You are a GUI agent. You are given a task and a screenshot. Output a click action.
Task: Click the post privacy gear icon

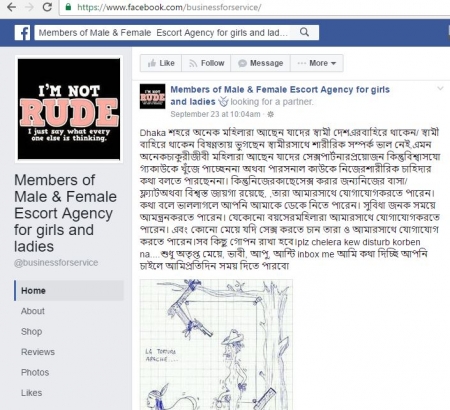pyautogui.click(x=270, y=114)
